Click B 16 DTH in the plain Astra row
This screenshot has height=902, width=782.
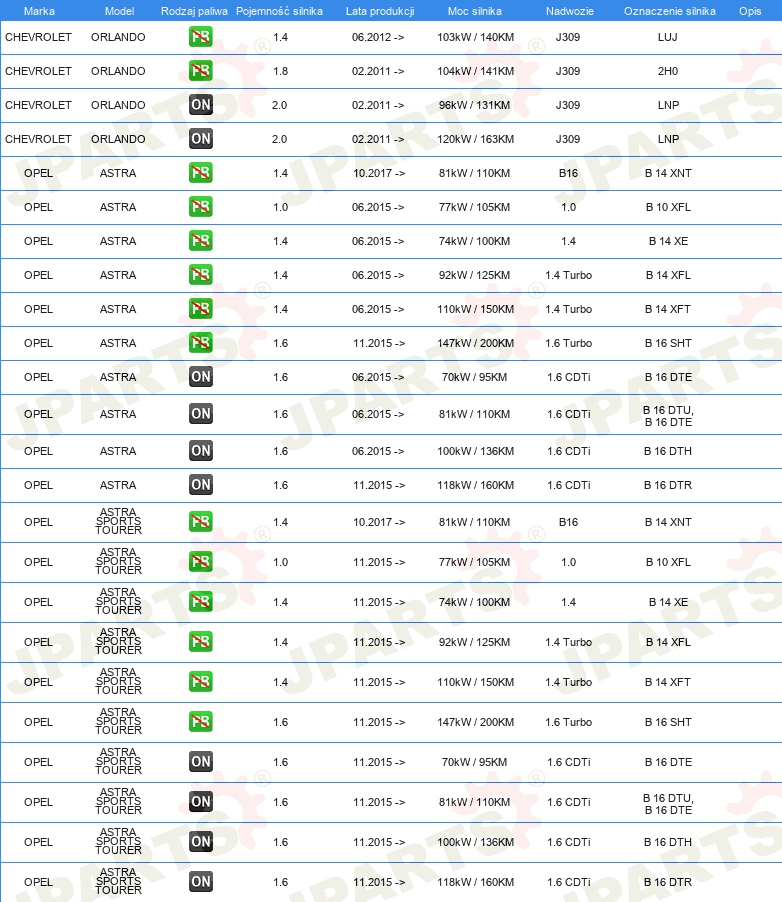point(667,450)
